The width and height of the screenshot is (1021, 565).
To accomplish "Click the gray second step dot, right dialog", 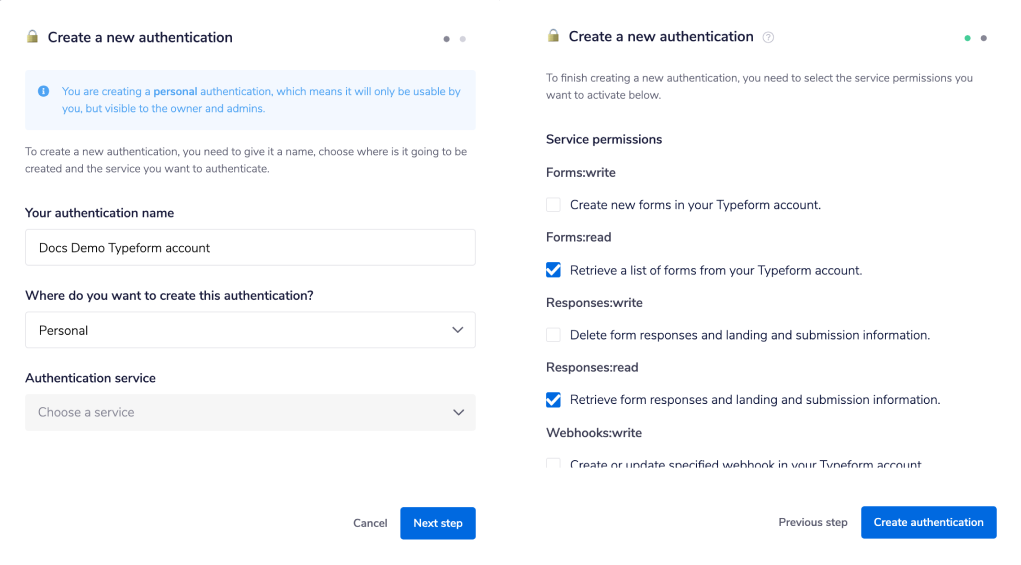I will [x=984, y=38].
